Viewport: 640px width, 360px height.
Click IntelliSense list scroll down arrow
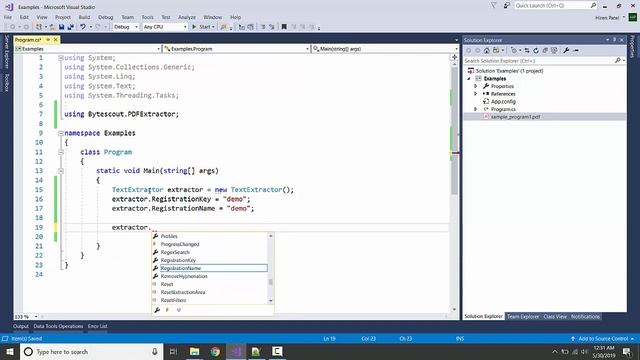click(x=271, y=301)
